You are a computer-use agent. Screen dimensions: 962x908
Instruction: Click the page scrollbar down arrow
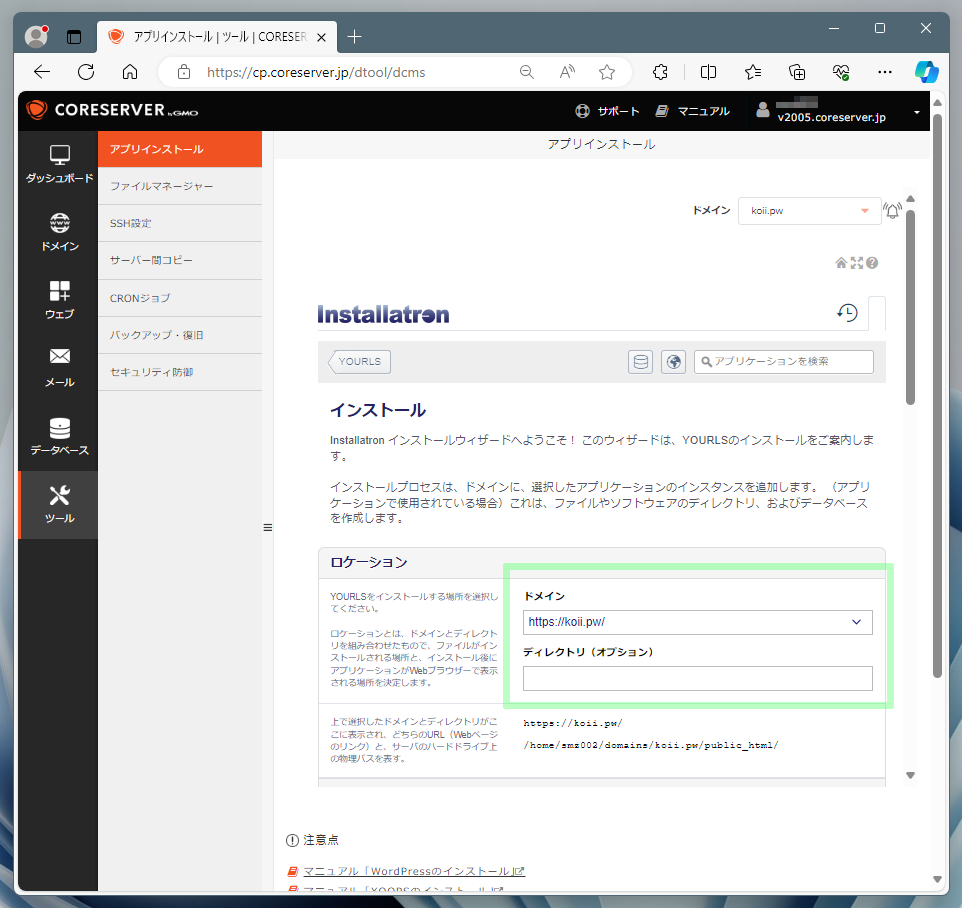937,879
